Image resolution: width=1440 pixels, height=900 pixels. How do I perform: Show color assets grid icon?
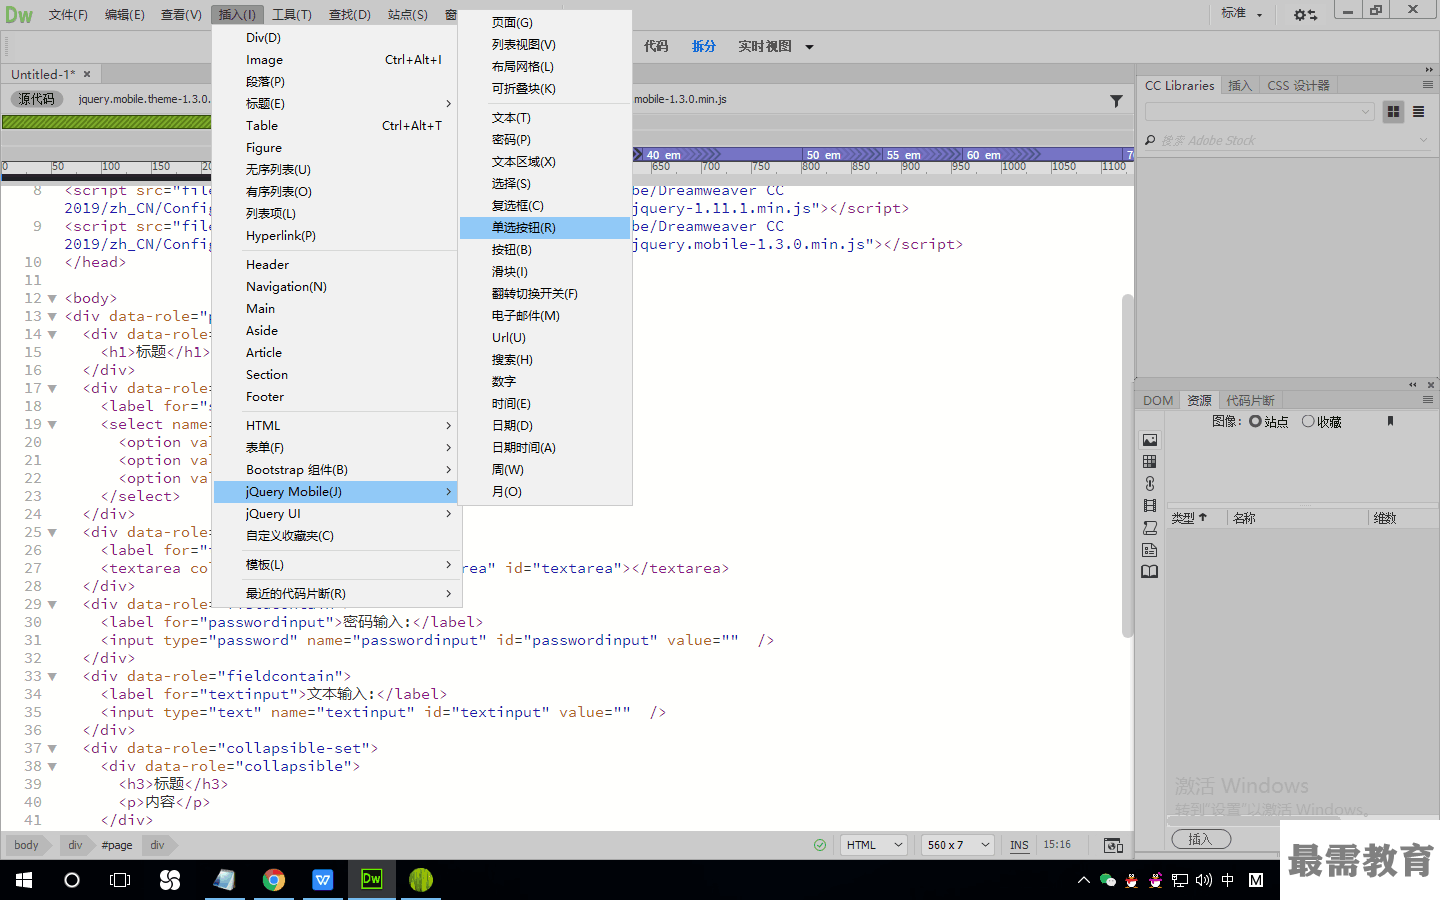(1150, 462)
